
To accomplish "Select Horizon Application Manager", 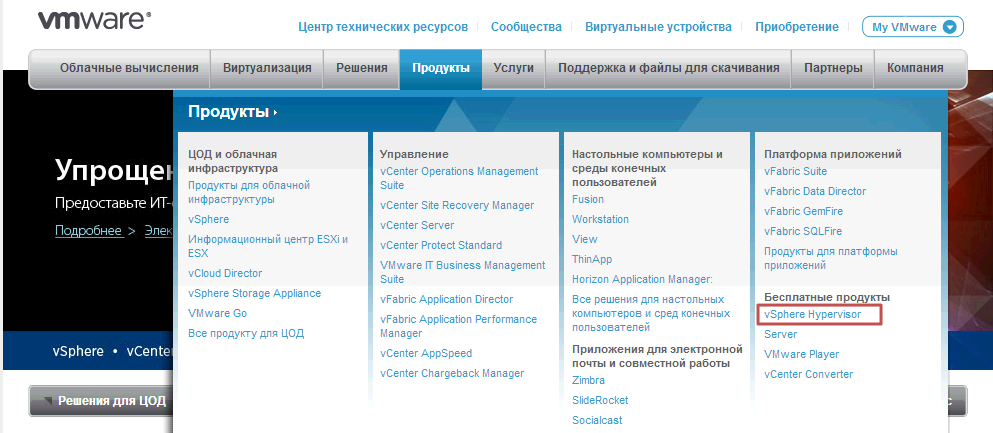I will pyautogui.click(x=642, y=279).
